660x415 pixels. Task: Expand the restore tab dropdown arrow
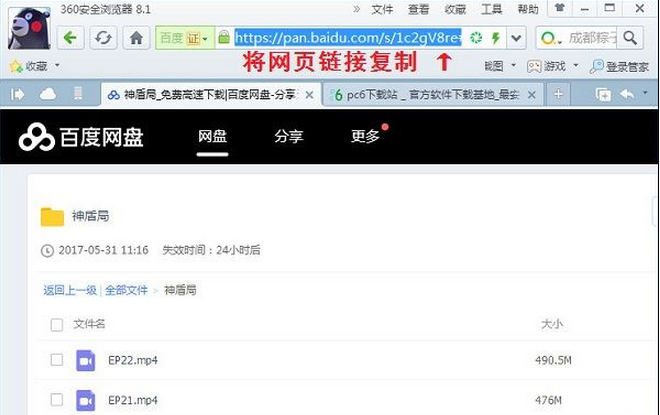tap(645, 92)
